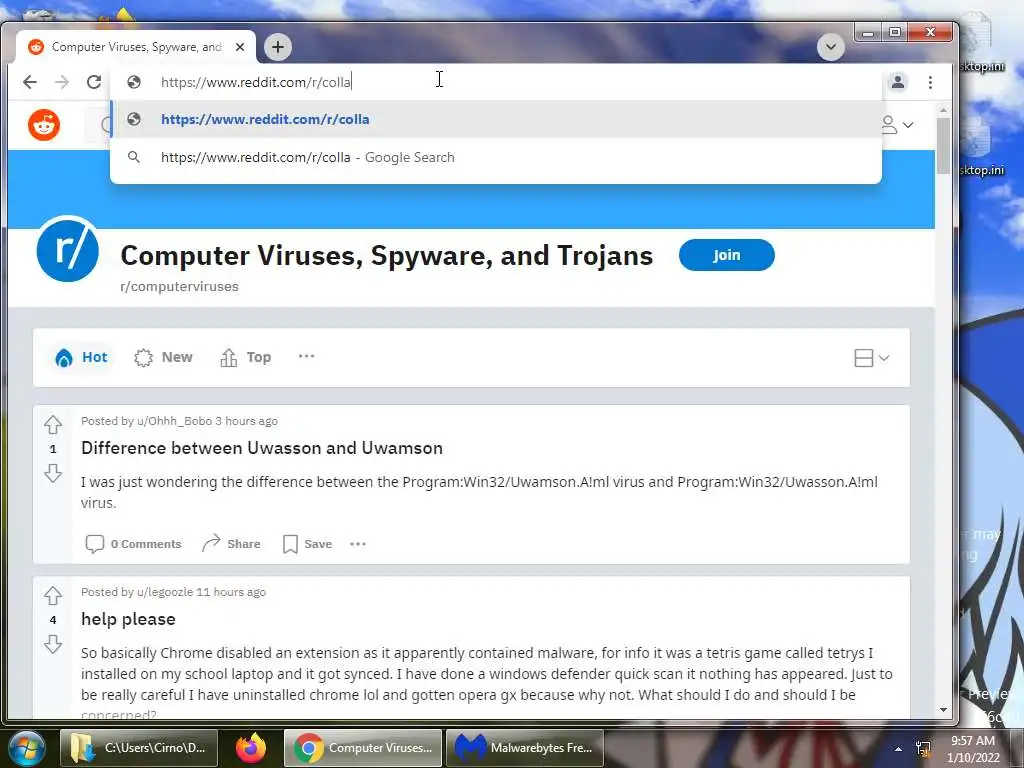Upvote the Uwasson and Uwamson post

pos(53,425)
